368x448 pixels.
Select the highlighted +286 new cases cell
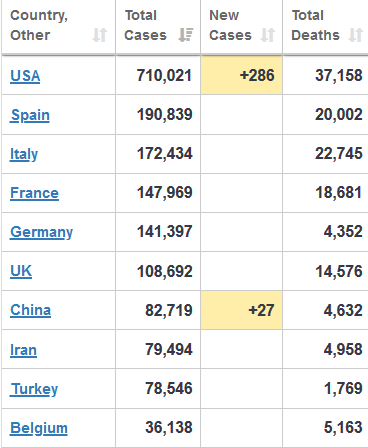click(x=242, y=75)
